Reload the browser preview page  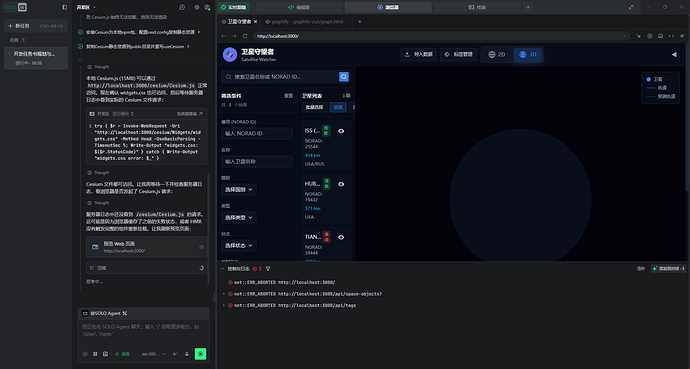tap(245, 36)
